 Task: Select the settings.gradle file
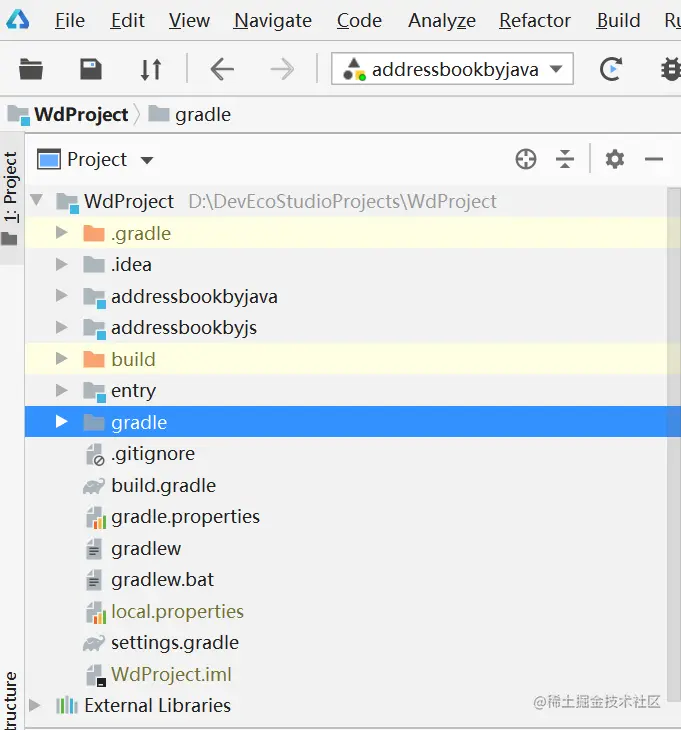click(346, 642)
